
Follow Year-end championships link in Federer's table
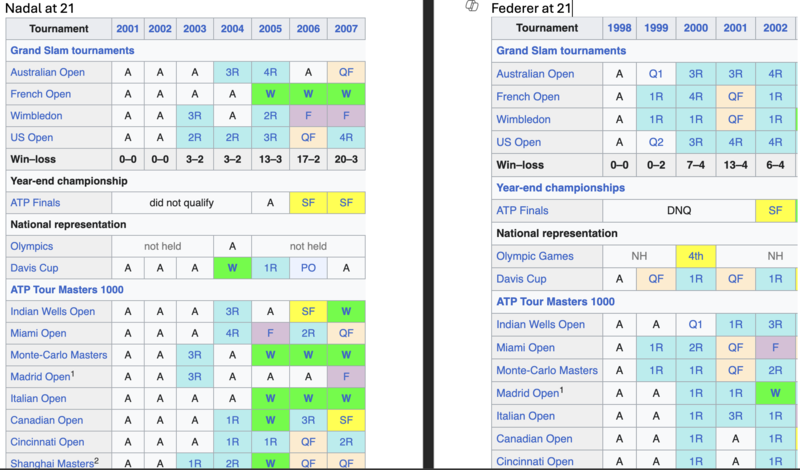click(x=561, y=188)
